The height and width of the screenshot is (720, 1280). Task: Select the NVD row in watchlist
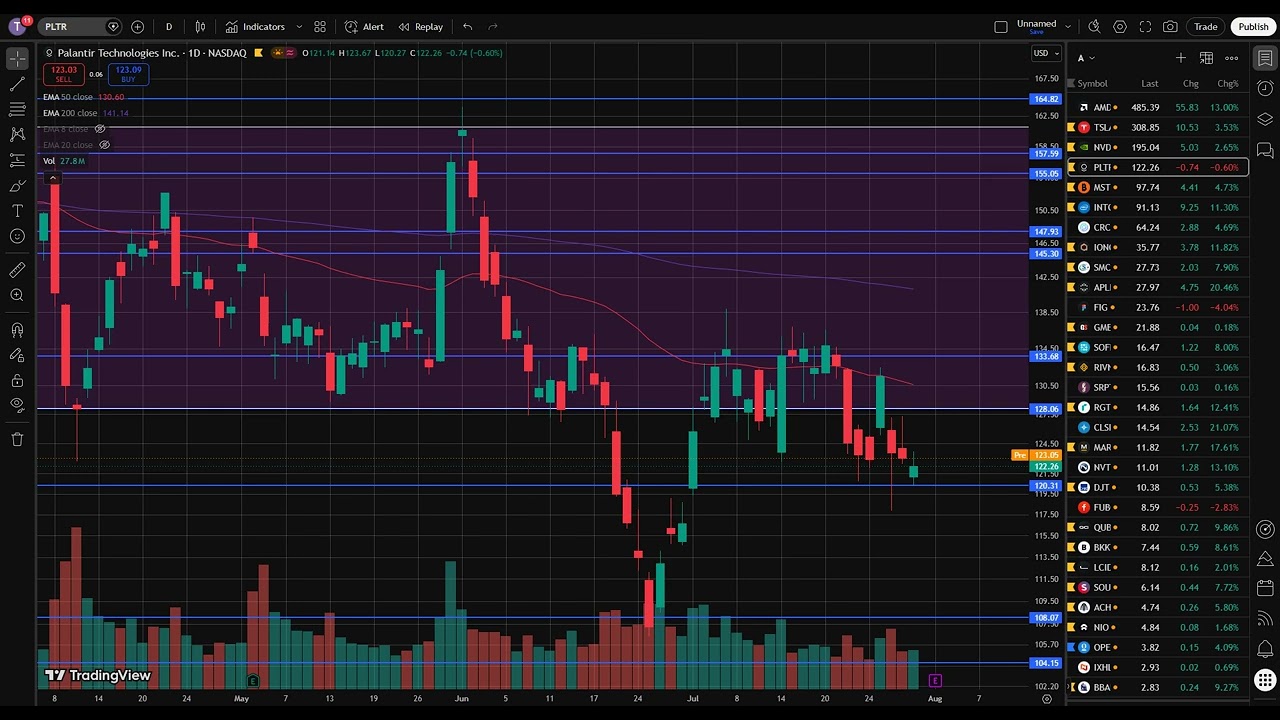point(1158,147)
